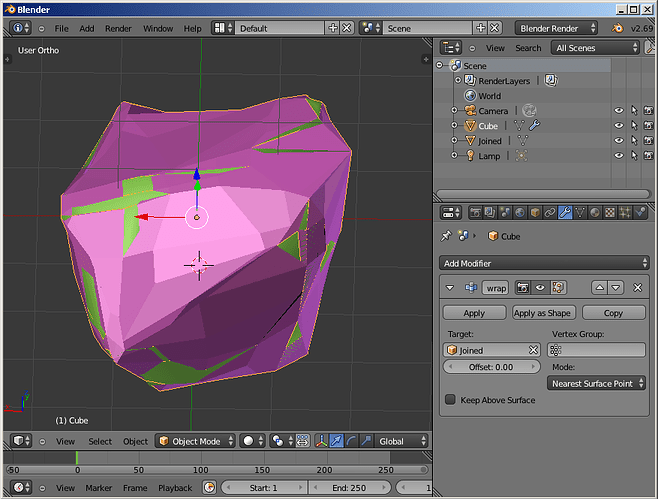Open the Physics properties tab

pos(640,213)
